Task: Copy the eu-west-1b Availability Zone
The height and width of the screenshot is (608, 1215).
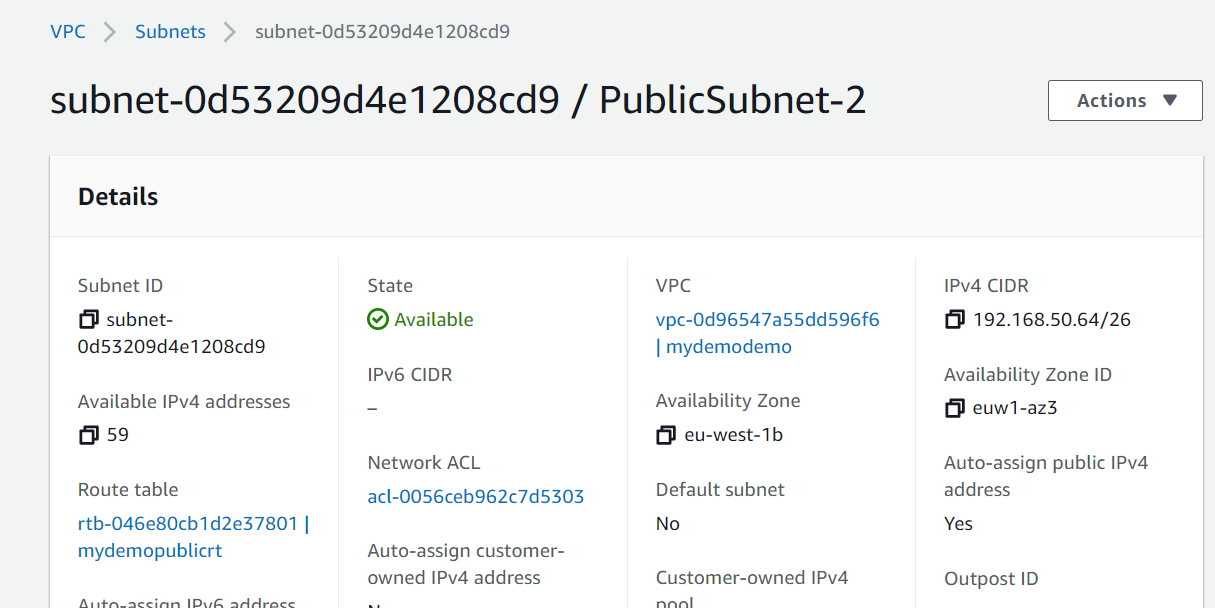Action: 666,435
